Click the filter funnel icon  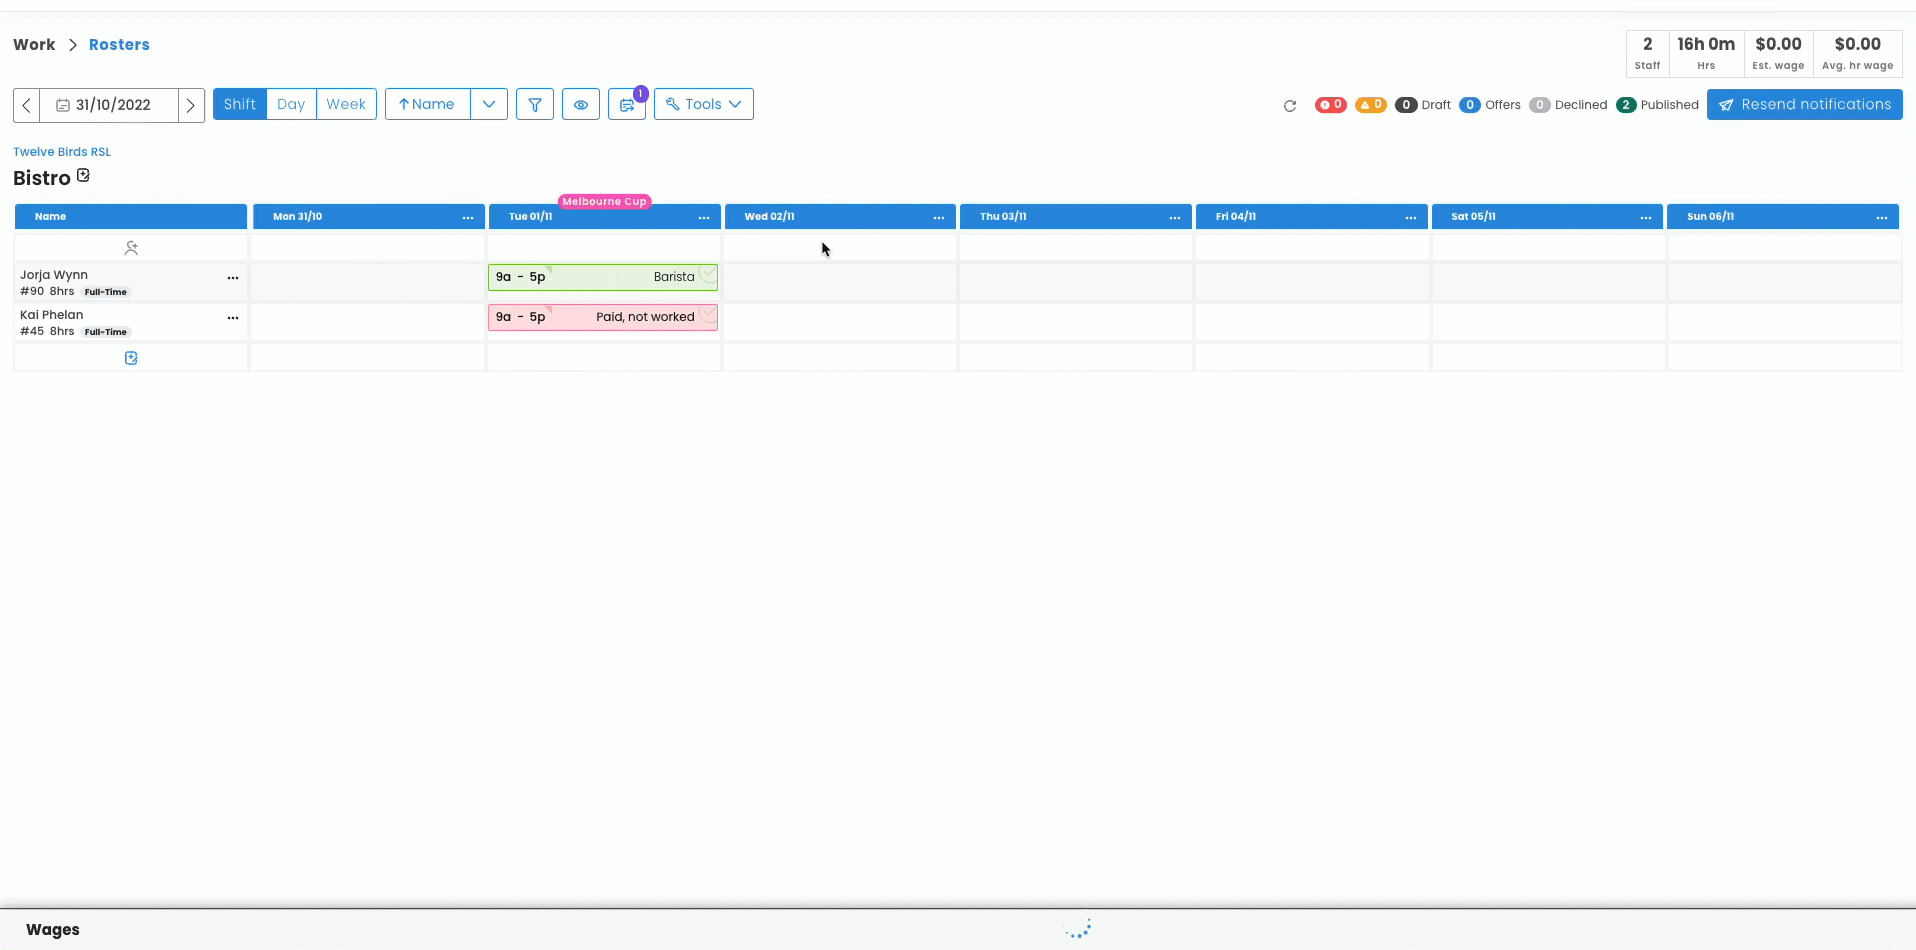pyautogui.click(x=535, y=105)
